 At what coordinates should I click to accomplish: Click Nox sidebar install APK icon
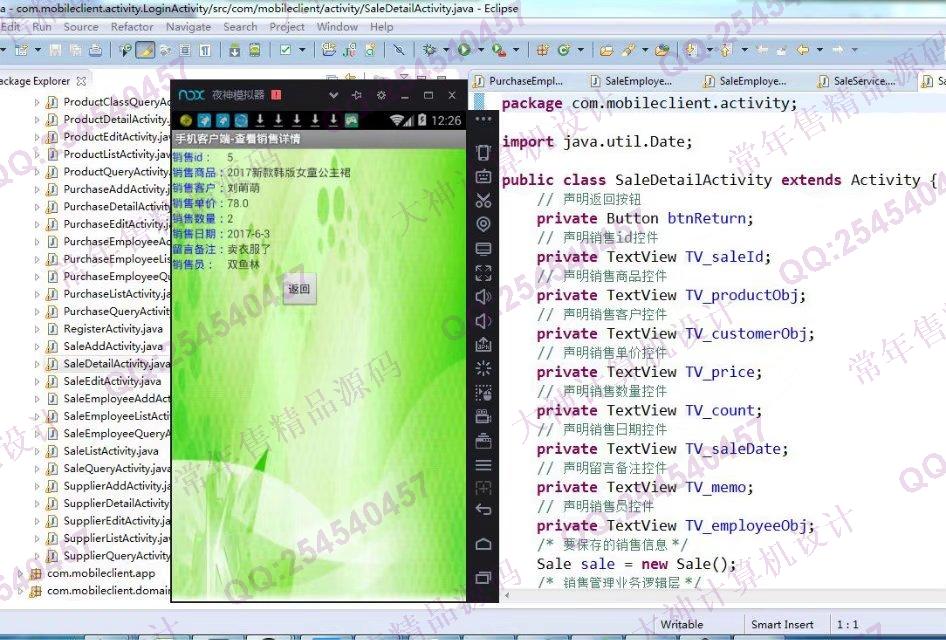[483, 344]
